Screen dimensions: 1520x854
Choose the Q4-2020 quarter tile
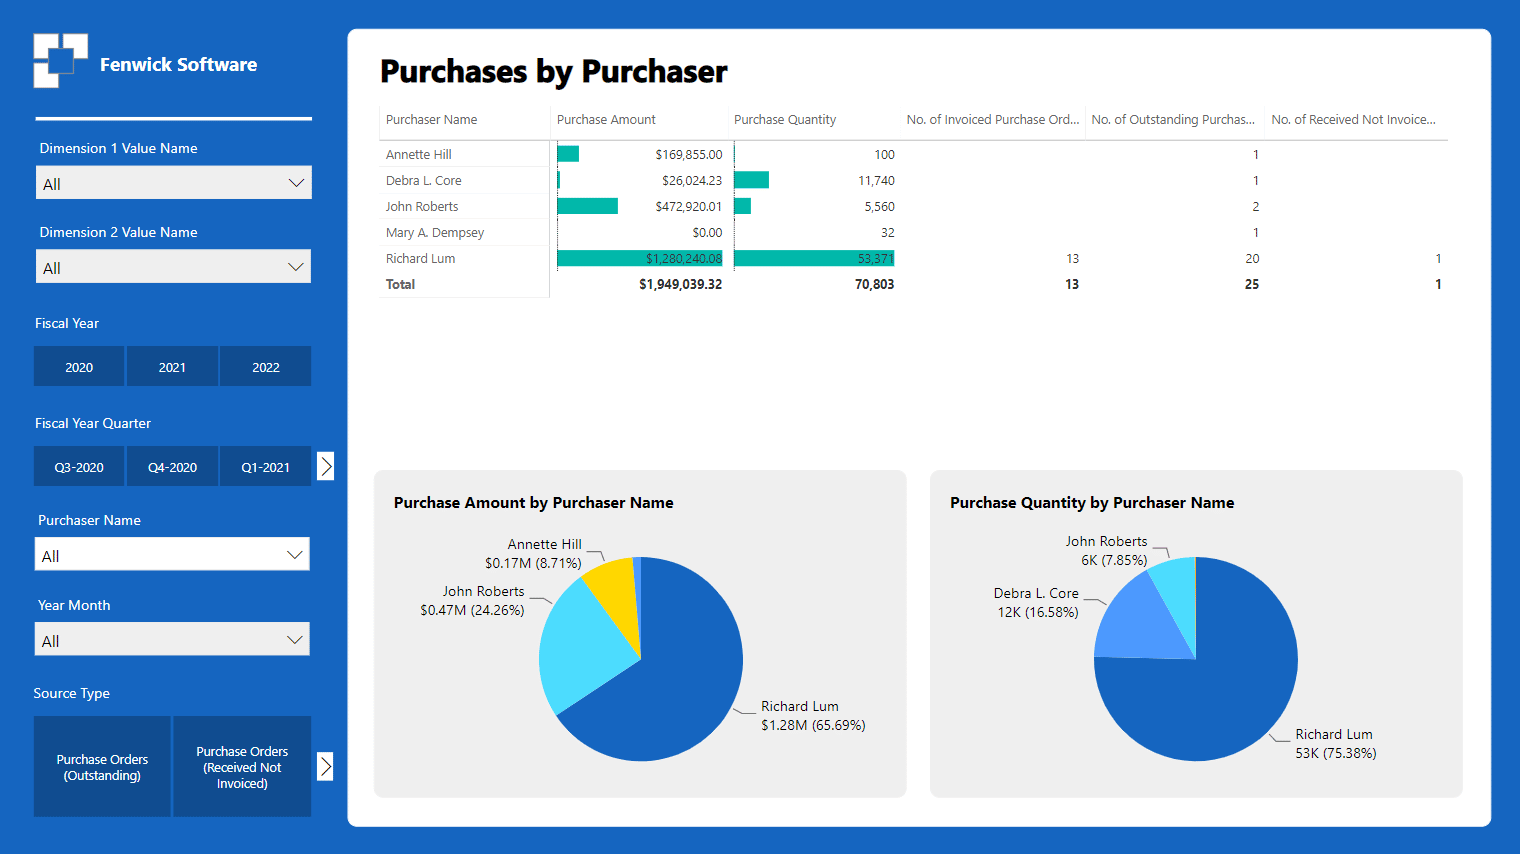tap(172, 467)
